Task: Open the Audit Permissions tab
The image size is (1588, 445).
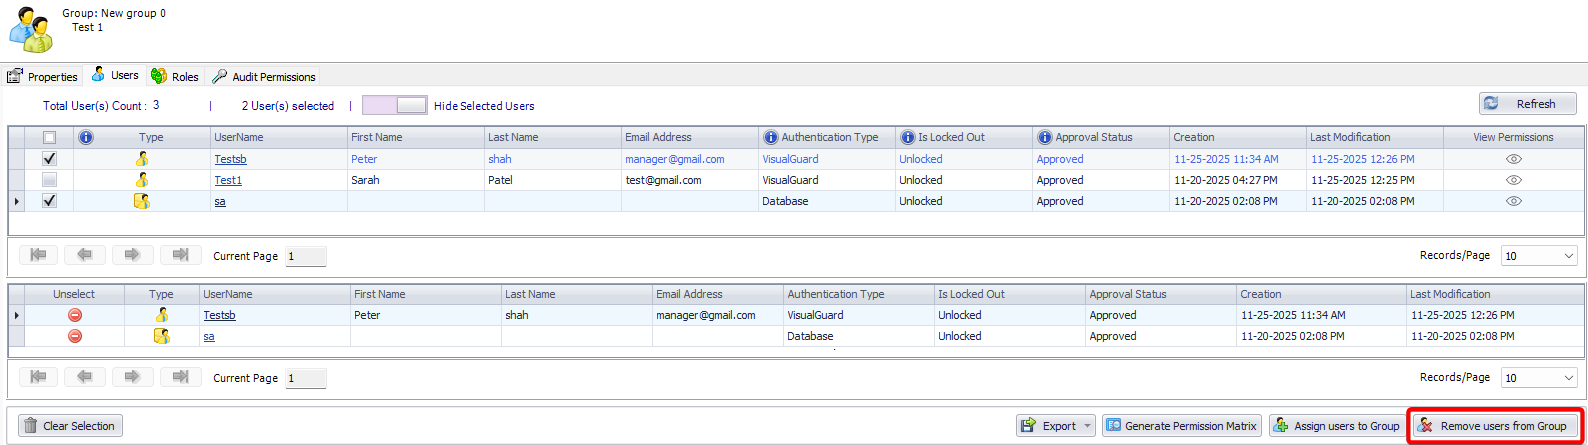Action: pos(264,76)
